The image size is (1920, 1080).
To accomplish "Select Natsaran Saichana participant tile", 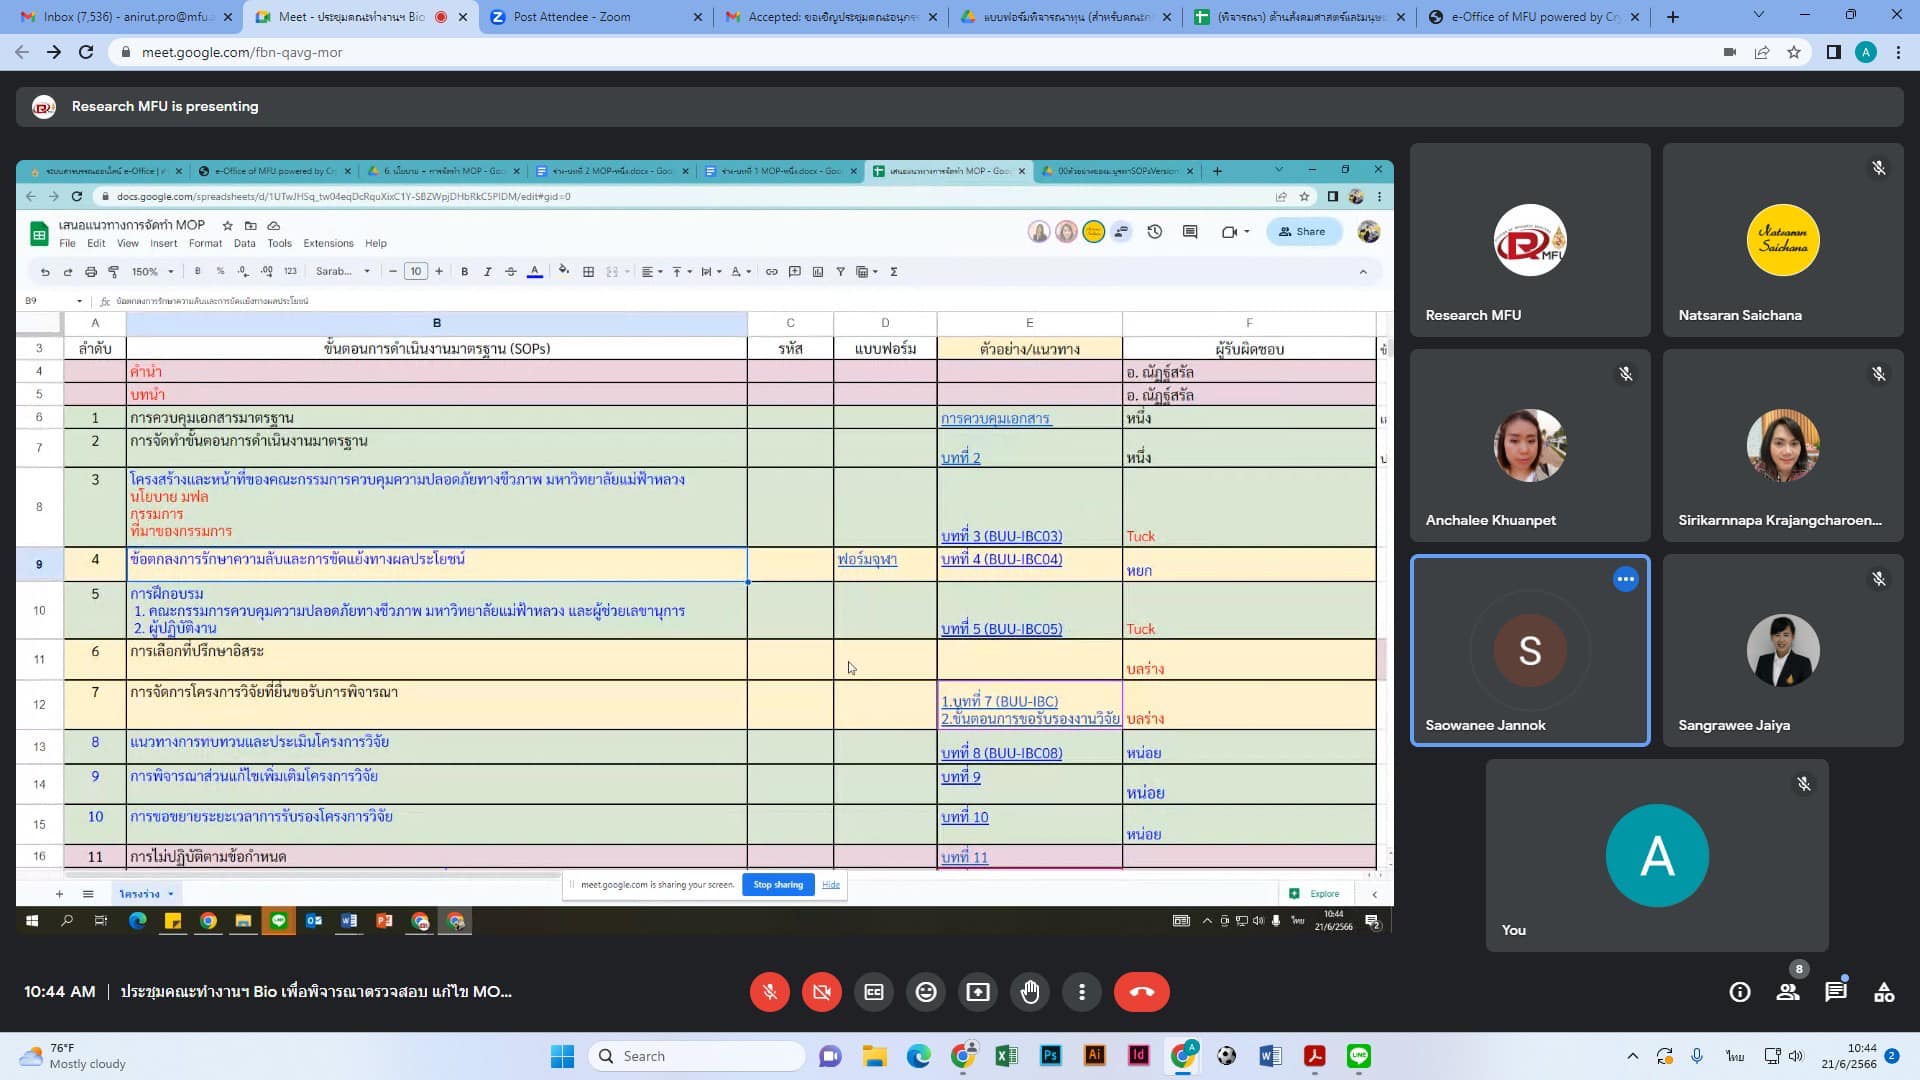I will click(x=1783, y=240).
